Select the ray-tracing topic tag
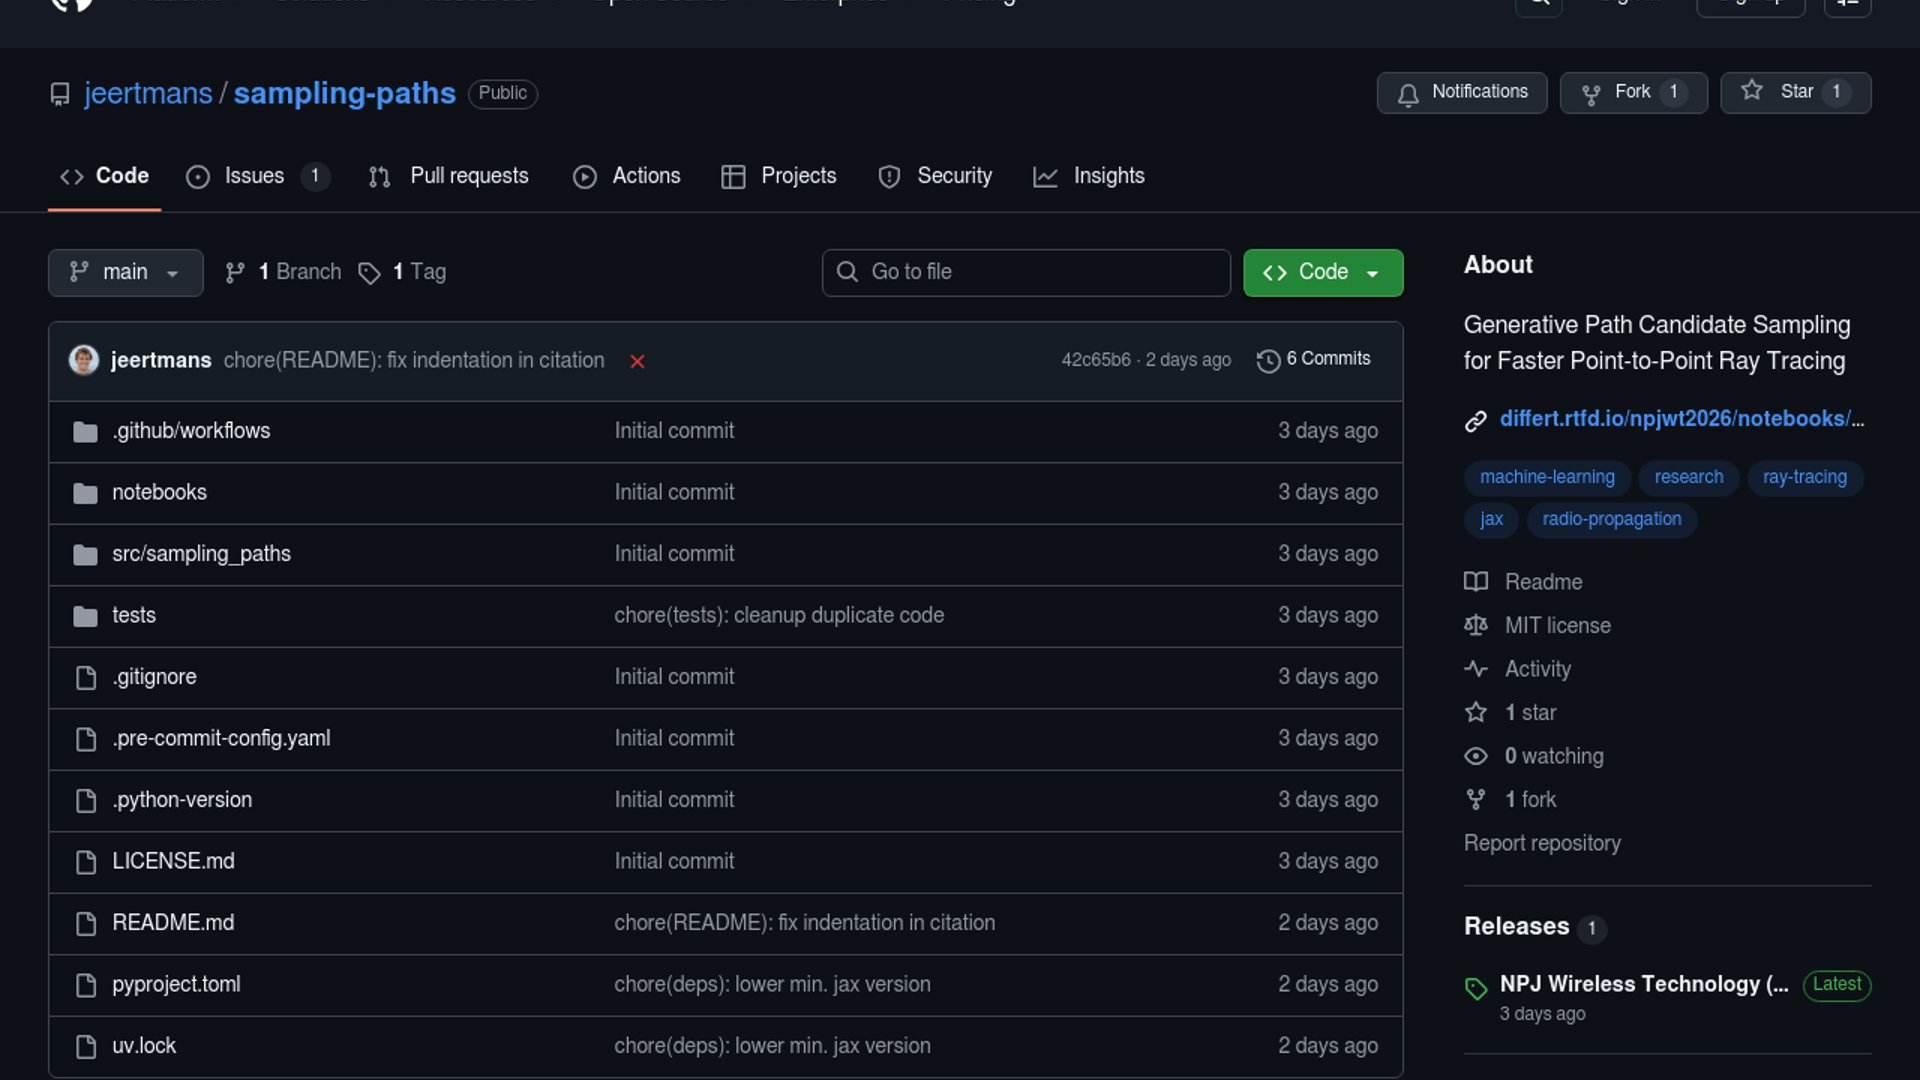Screen dimensions: 1920x1080 click(x=1804, y=477)
